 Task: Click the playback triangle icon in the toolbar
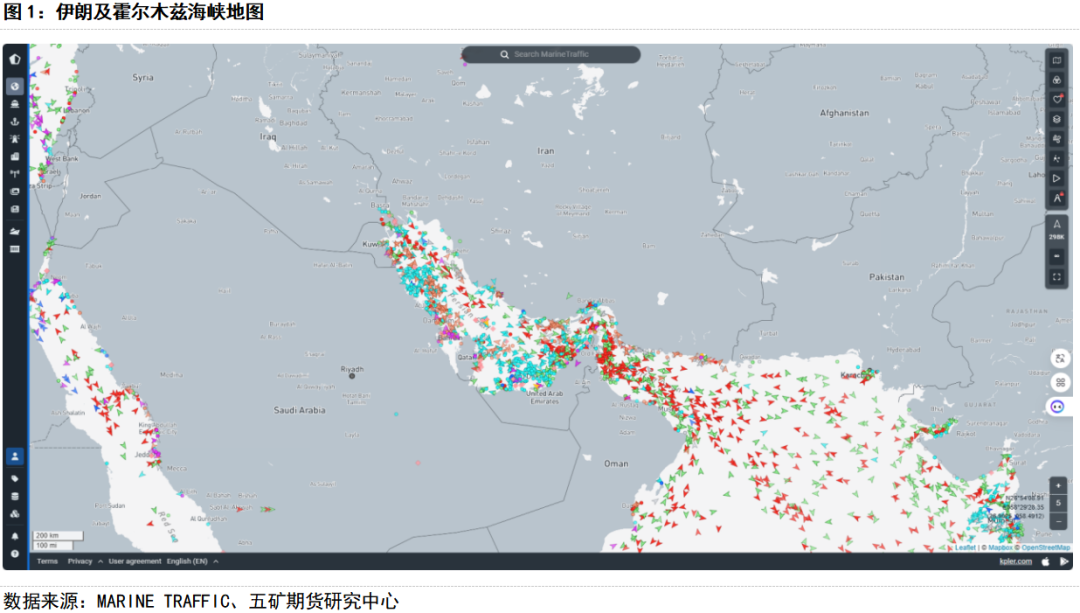(1057, 178)
